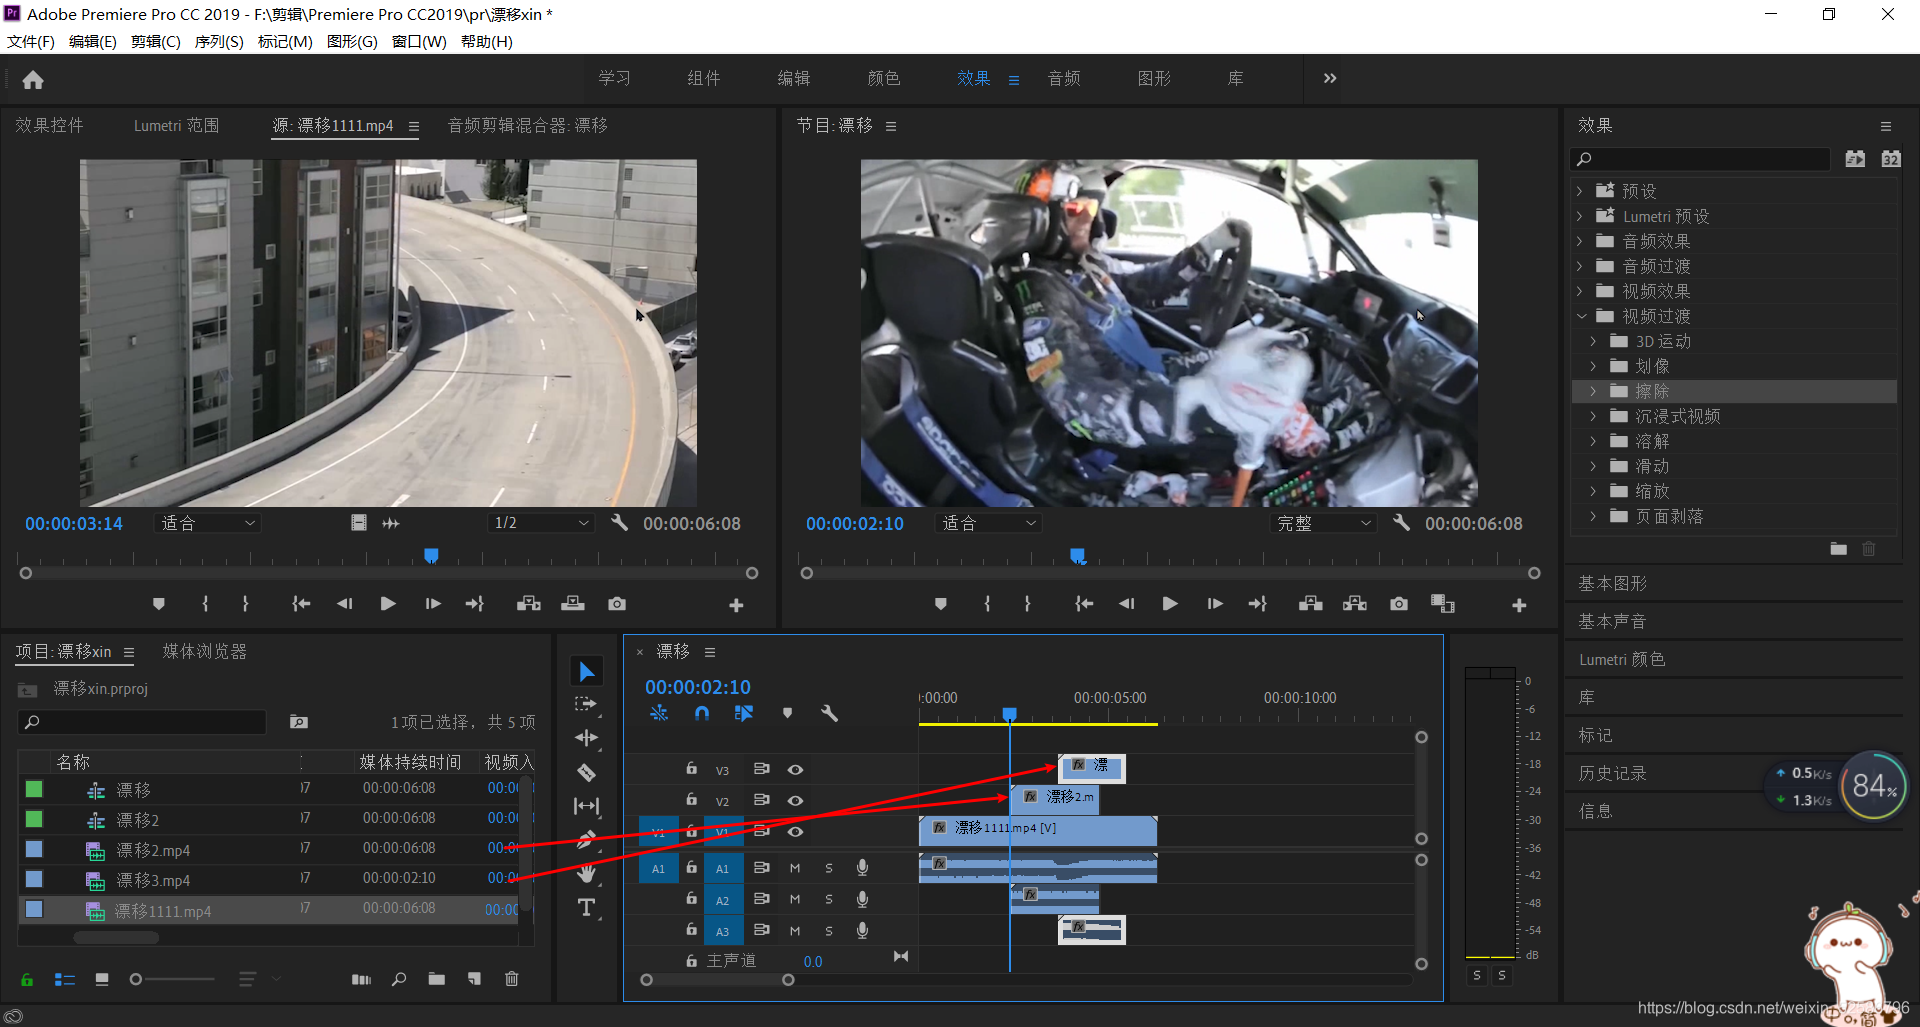Open the 序列(S) menu
1920x1027 pixels.
coord(218,41)
